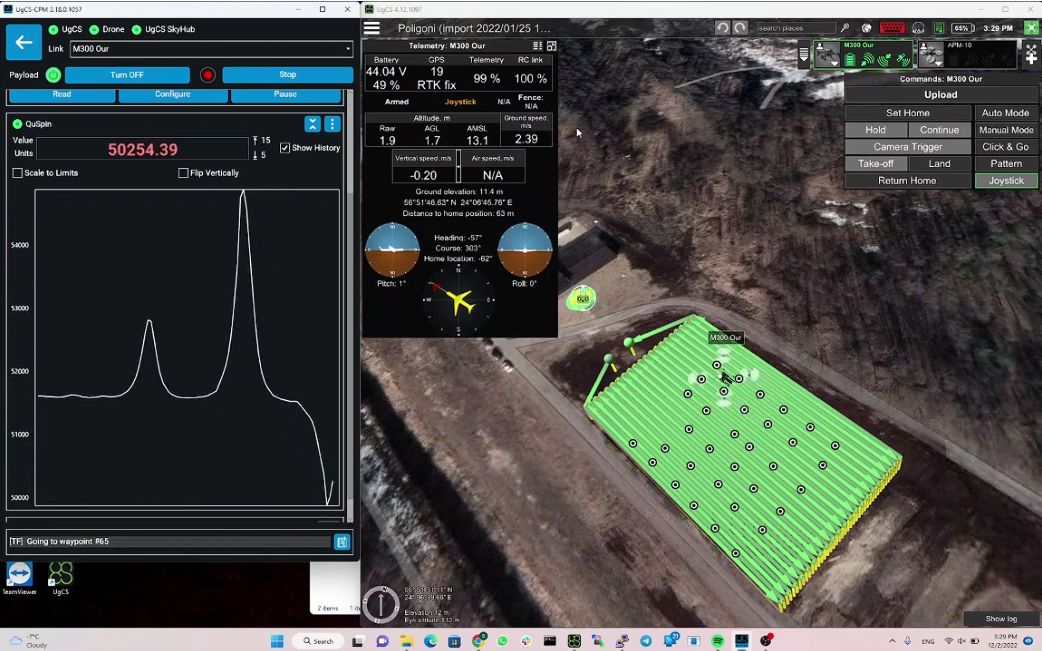Click the add-vehicle drone icon at top right

click(1031, 56)
